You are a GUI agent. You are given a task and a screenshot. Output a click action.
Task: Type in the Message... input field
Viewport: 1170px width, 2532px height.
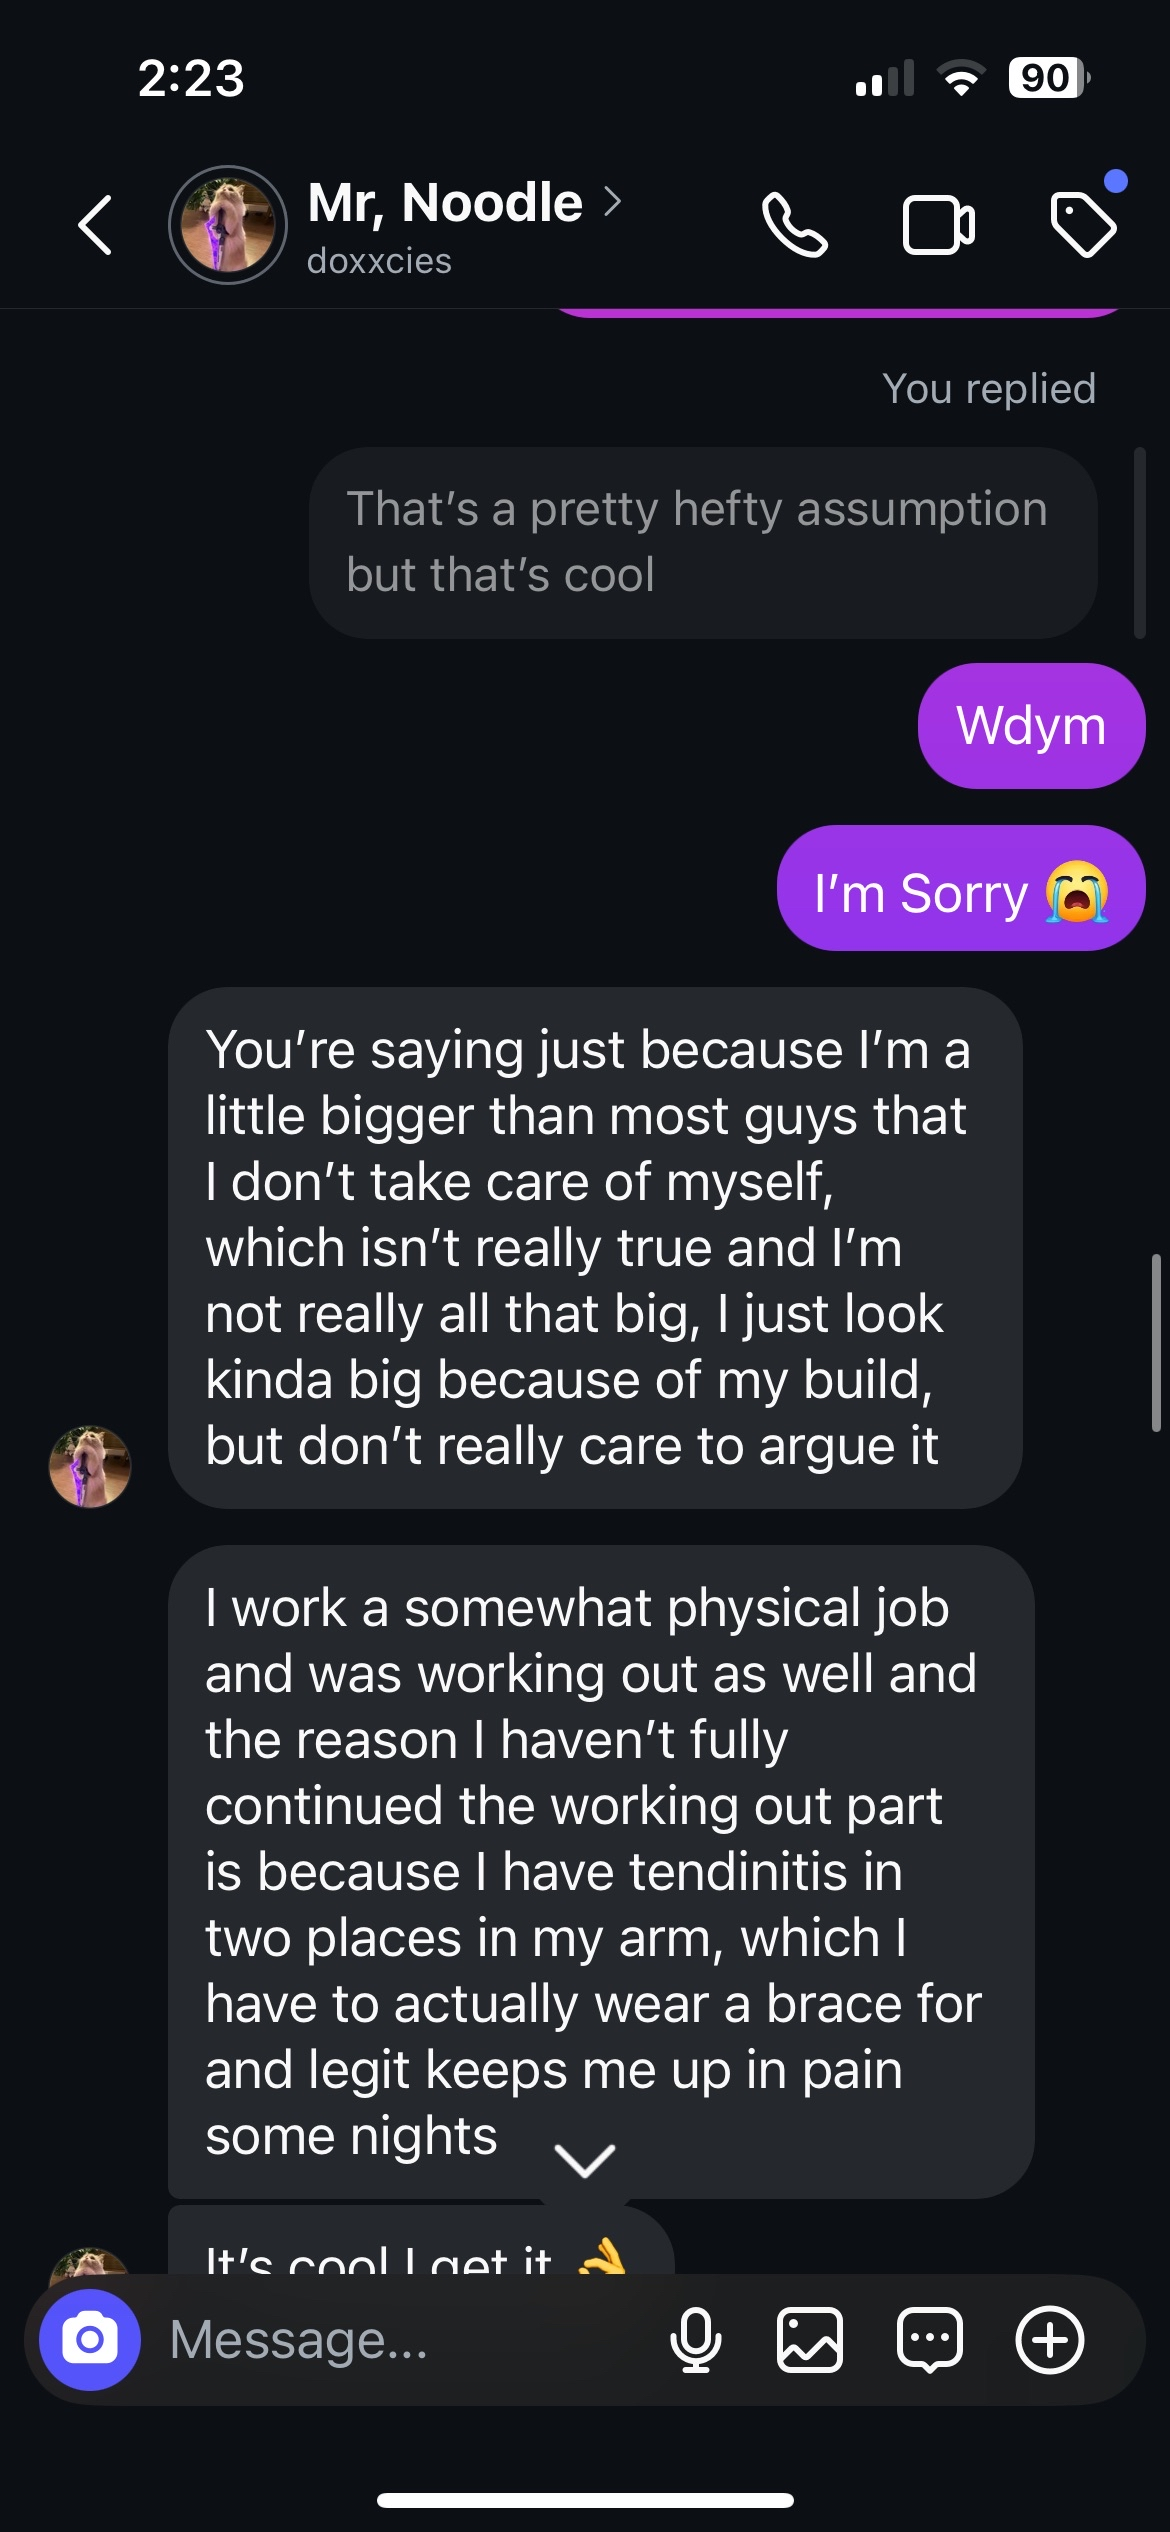point(400,2340)
